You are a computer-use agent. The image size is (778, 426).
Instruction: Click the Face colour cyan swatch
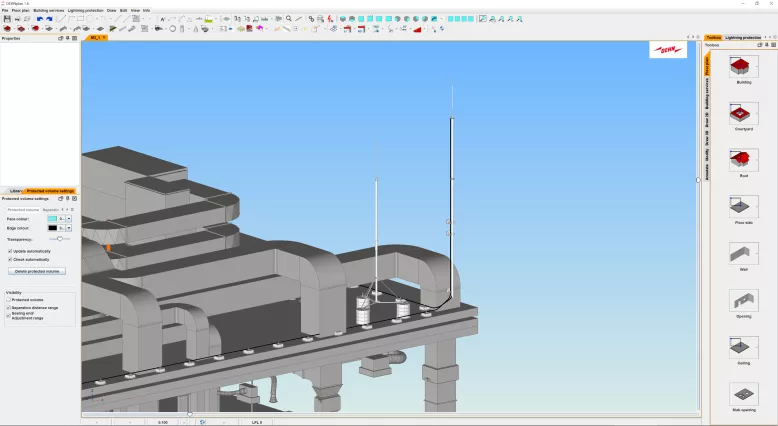point(52,219)
